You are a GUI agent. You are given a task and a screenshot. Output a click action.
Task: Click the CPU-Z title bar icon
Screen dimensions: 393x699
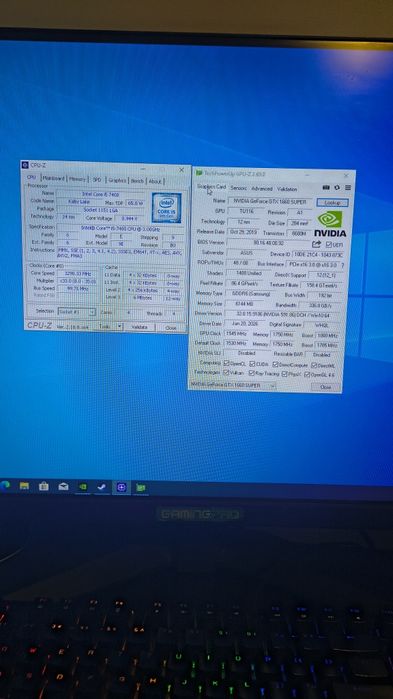click(x=25, y=165)
